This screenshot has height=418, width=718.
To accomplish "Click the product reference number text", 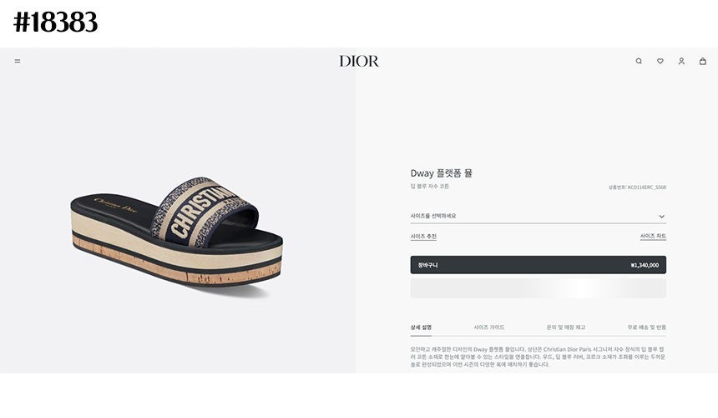I will pos(637,187).
